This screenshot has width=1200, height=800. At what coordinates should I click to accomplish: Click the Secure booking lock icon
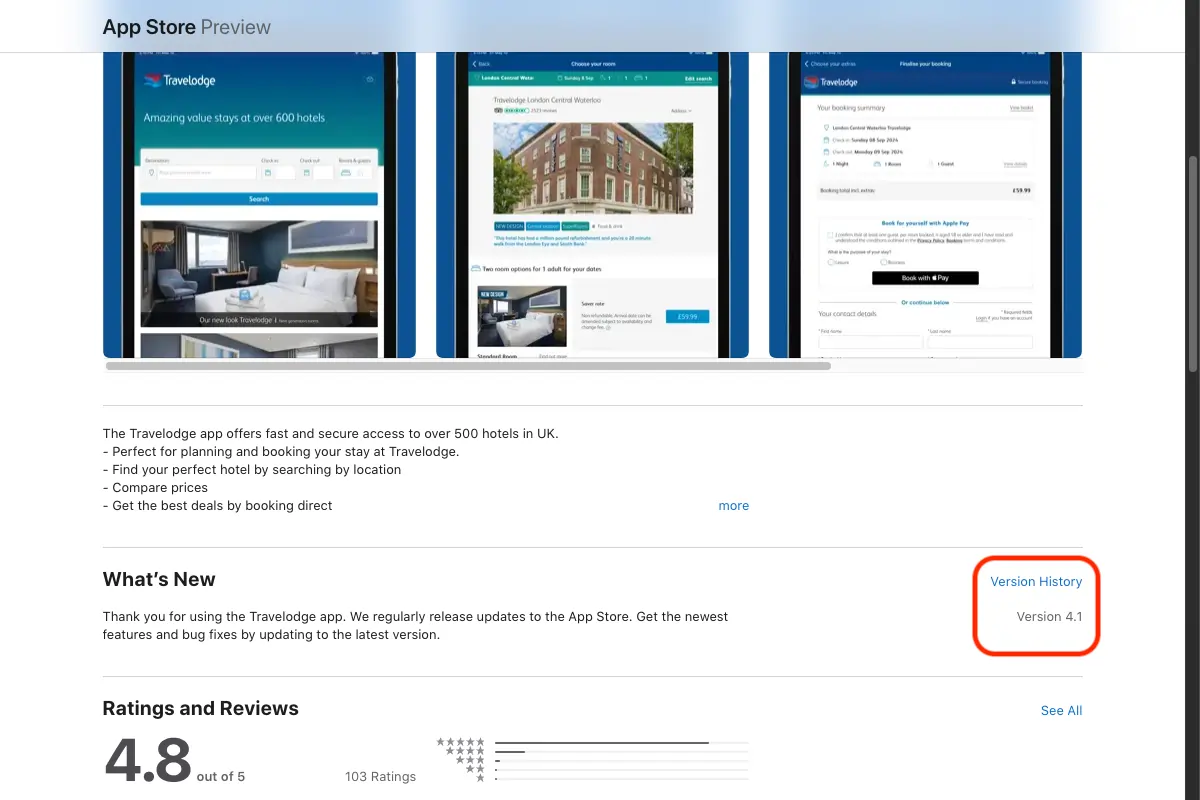pos(1013,81)
